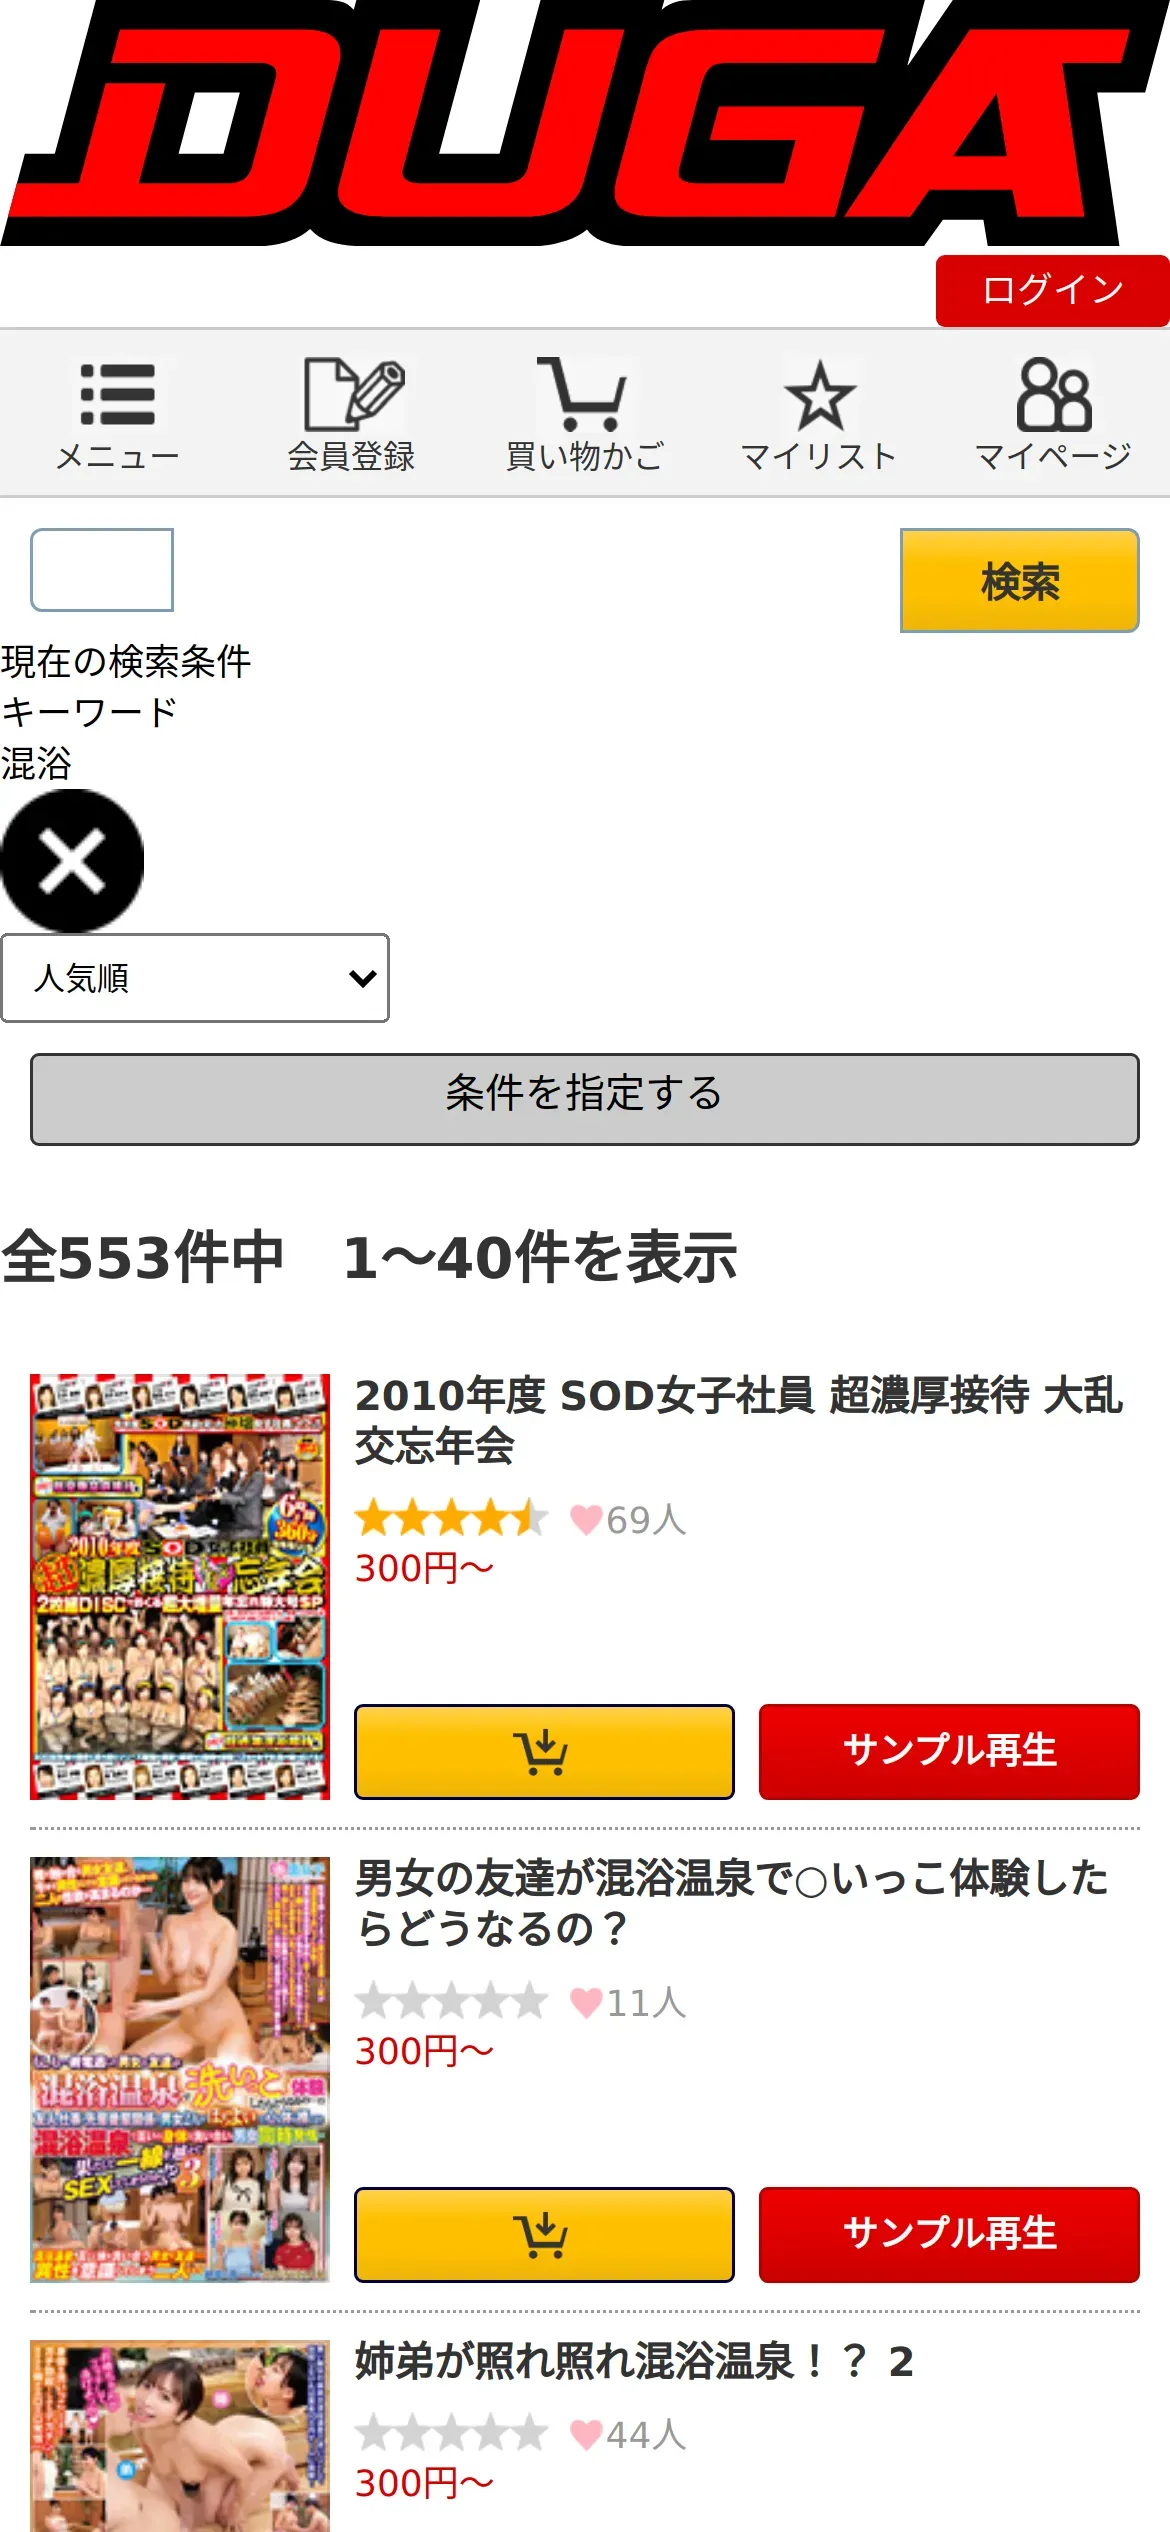Open 条件を指定する filter panel
The height and width of the screenshot is (2532, 1170).
(585, 1099)
